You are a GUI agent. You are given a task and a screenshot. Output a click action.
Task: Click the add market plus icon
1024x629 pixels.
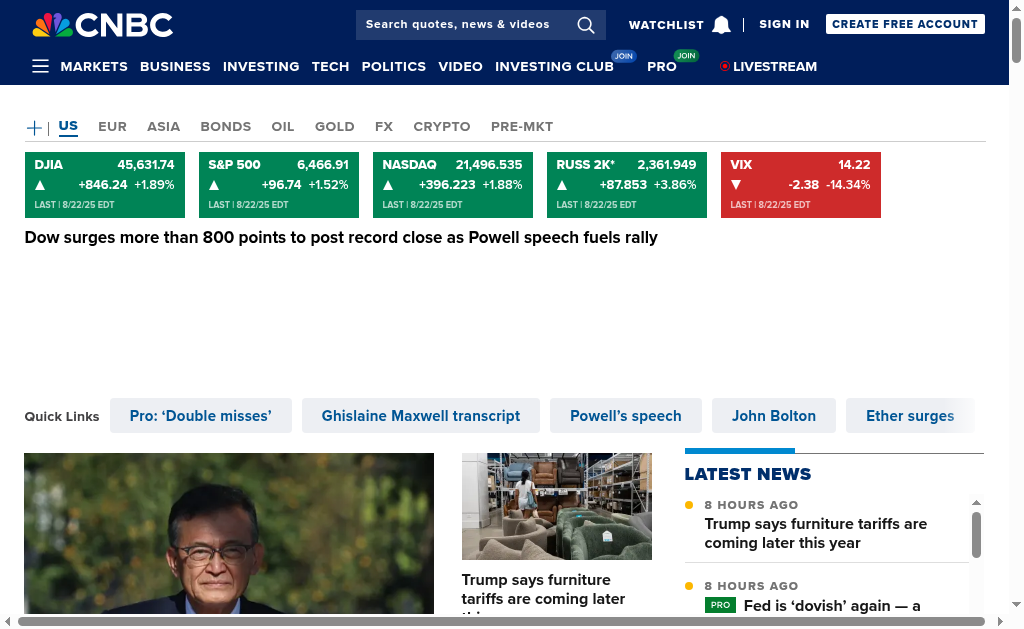[x=34, y=127]
